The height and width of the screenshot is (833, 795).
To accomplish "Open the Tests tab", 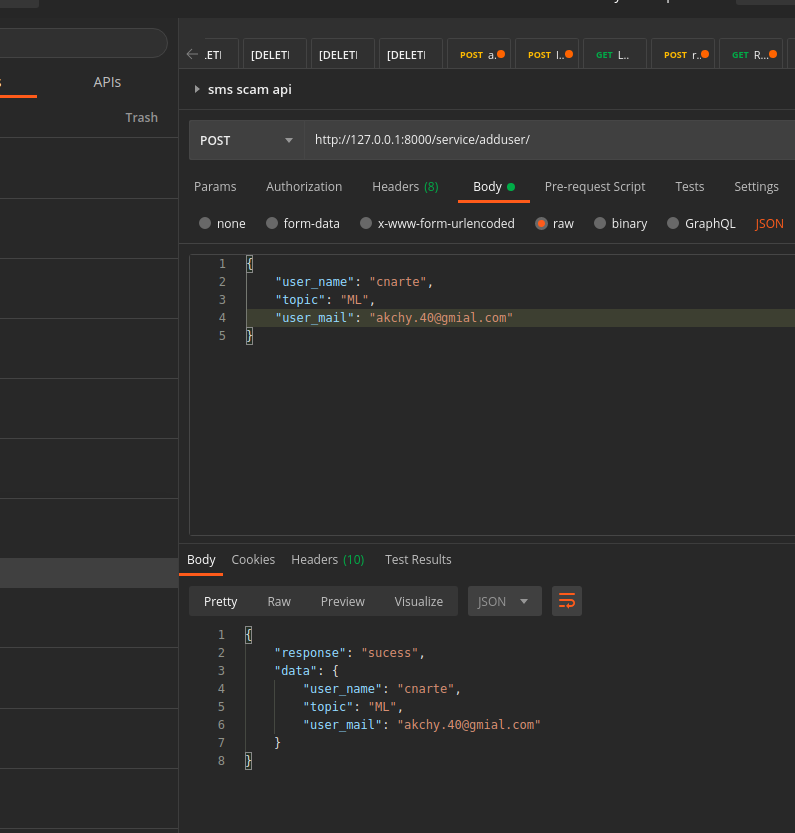I will point(689,186).
